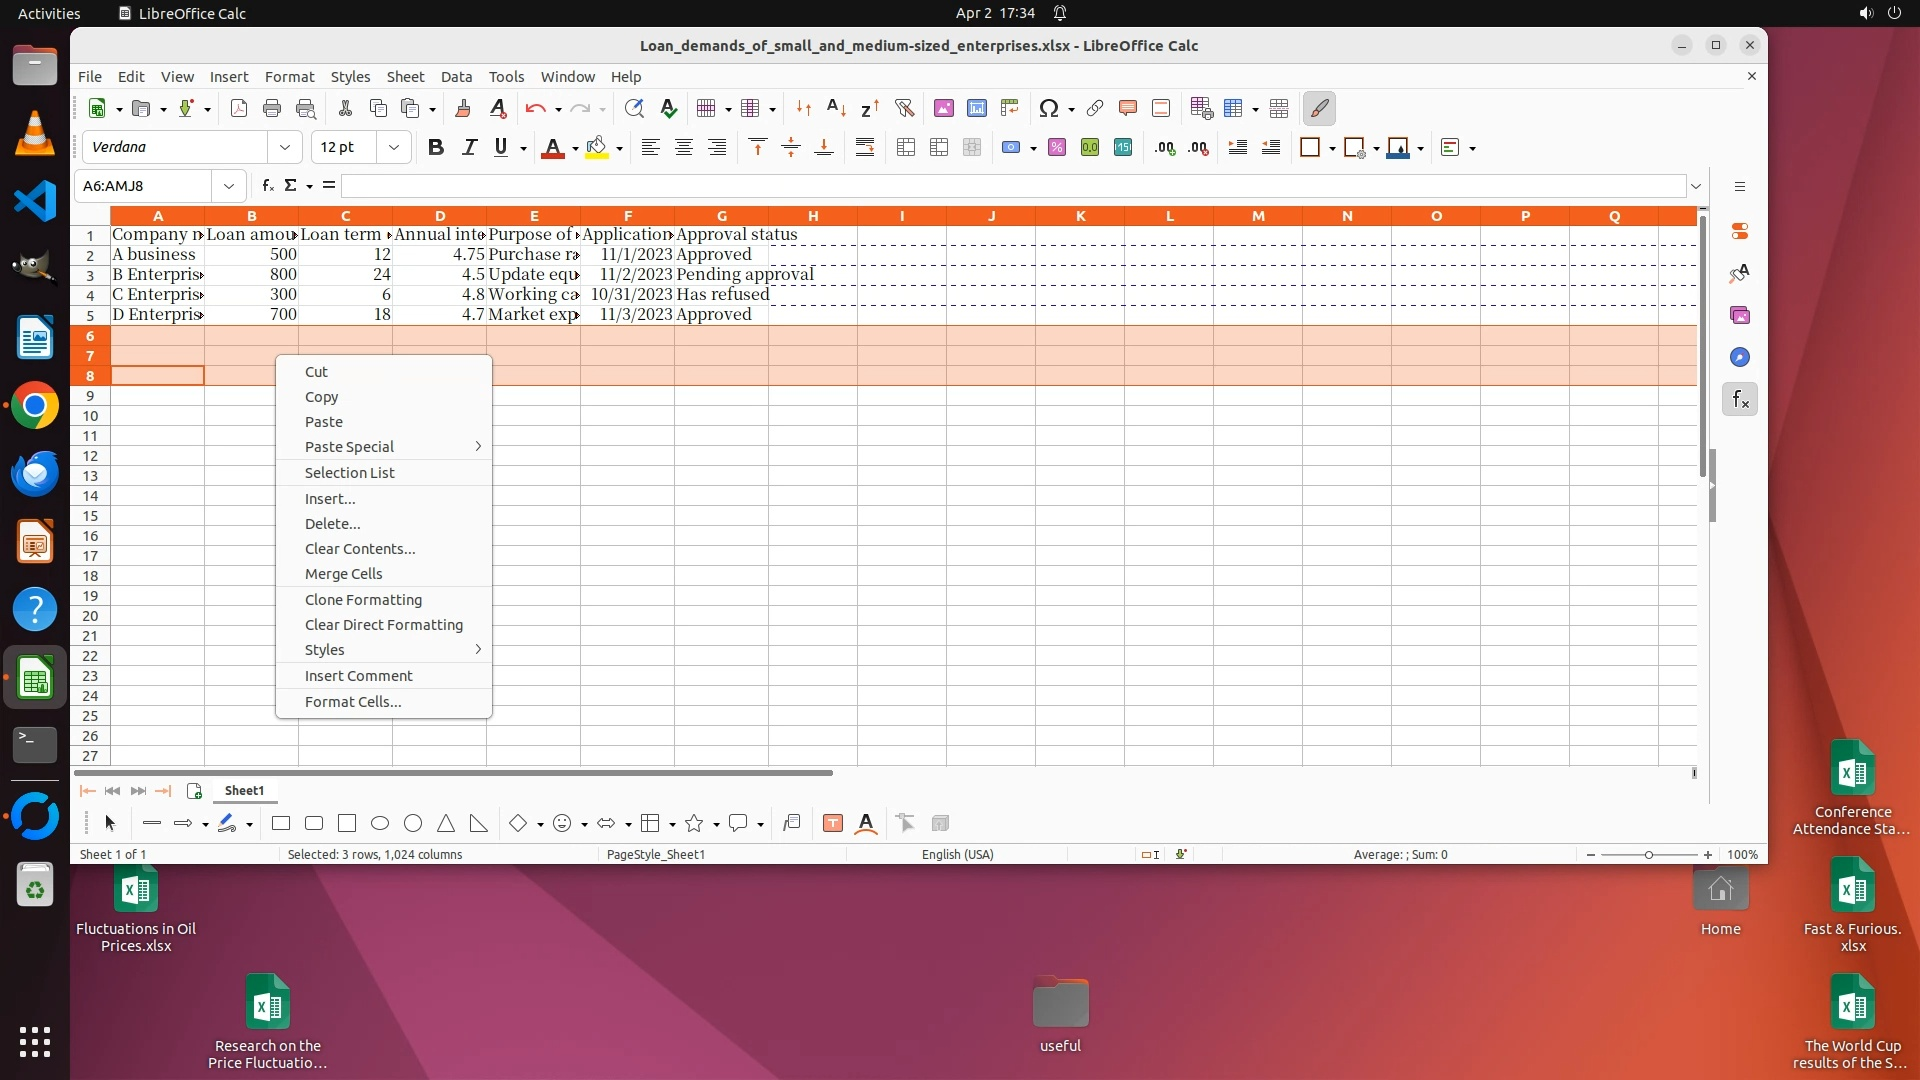
Task: Toggle Wrap Text button
Action: (x=865, y=148)
